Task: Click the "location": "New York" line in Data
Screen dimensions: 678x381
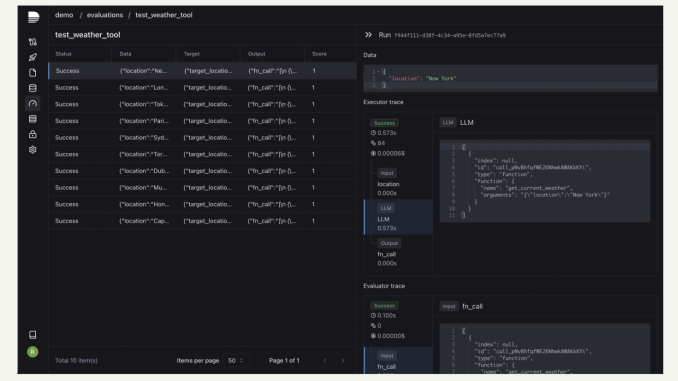Action: coord(422,78)
